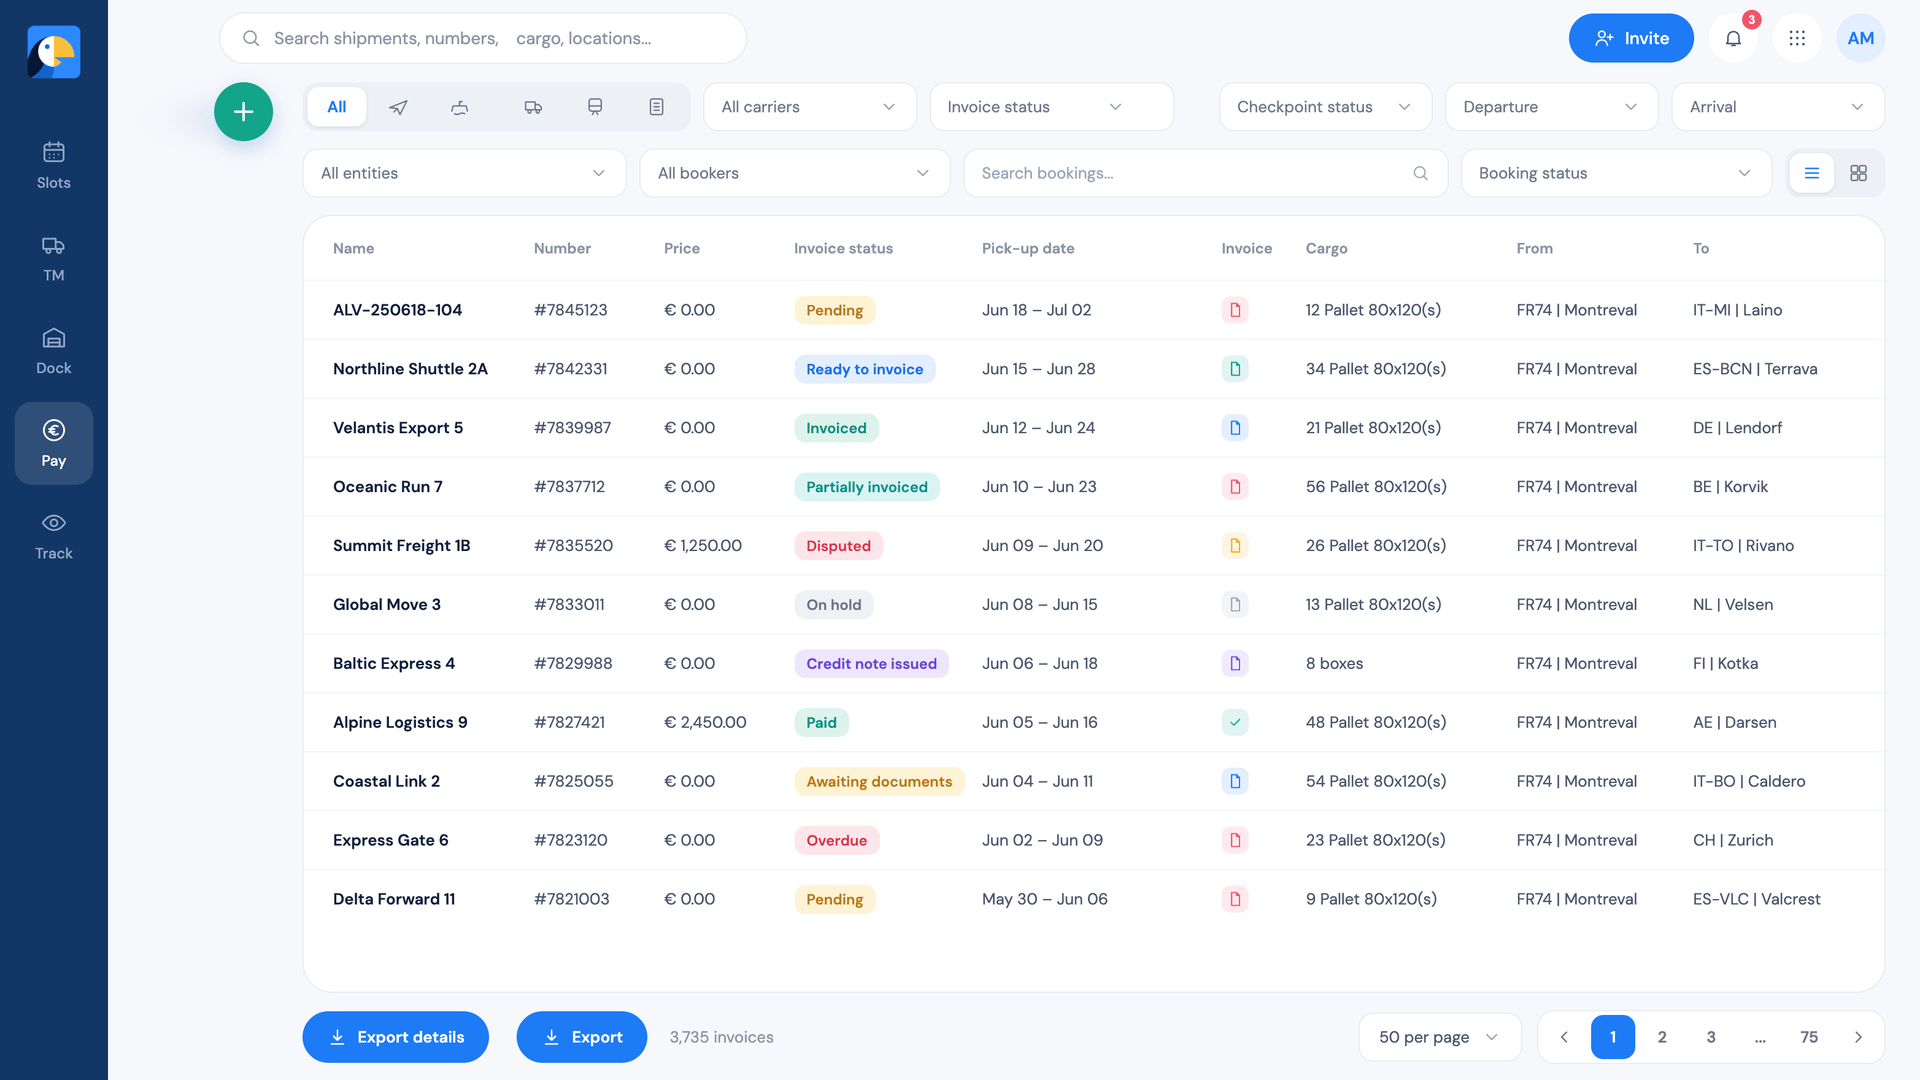
Task: Go to page 2
Action: tap(1662, 1037)
